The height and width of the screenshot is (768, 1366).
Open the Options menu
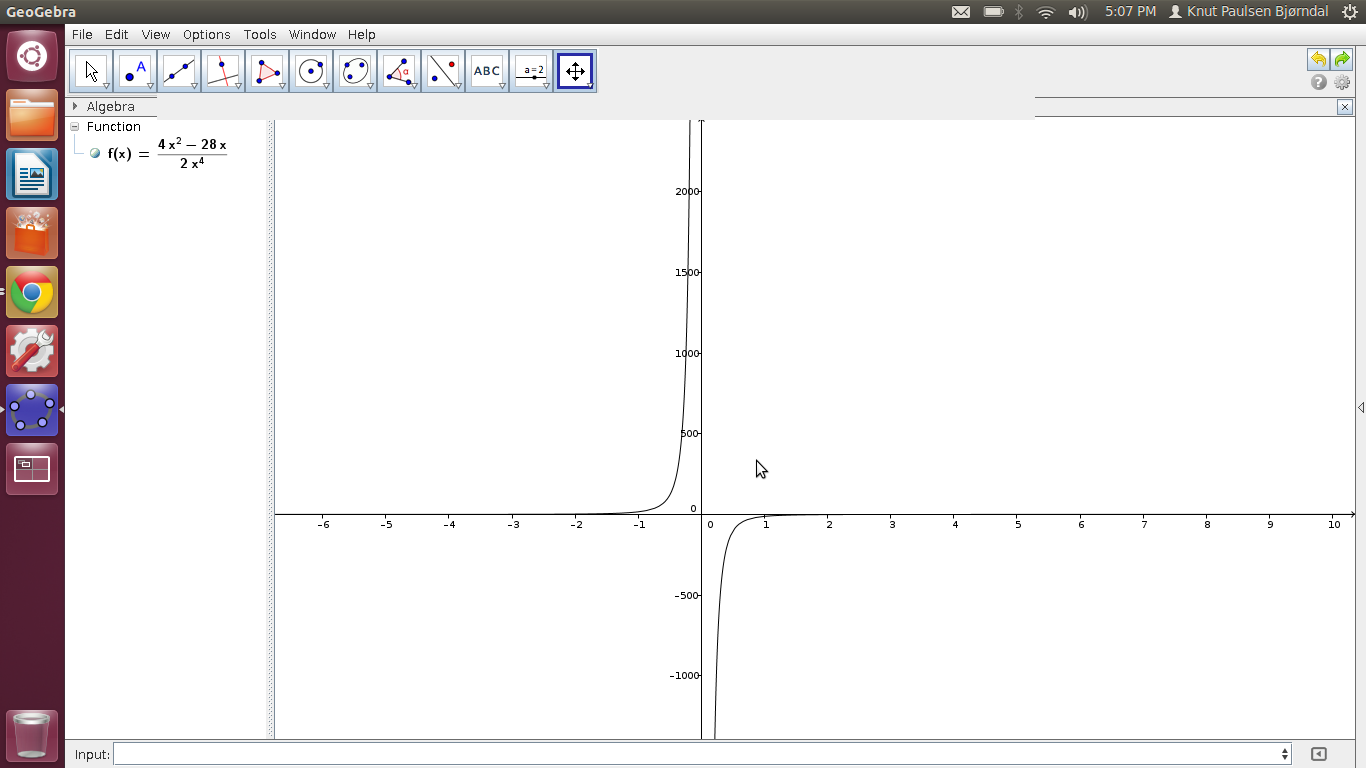click(207, 34)
